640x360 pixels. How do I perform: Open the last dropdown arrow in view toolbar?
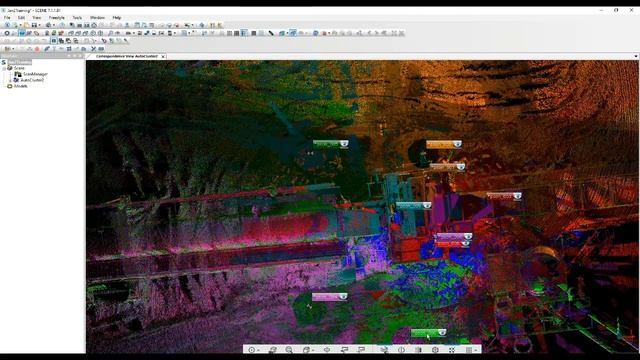[x=476, y=350]
